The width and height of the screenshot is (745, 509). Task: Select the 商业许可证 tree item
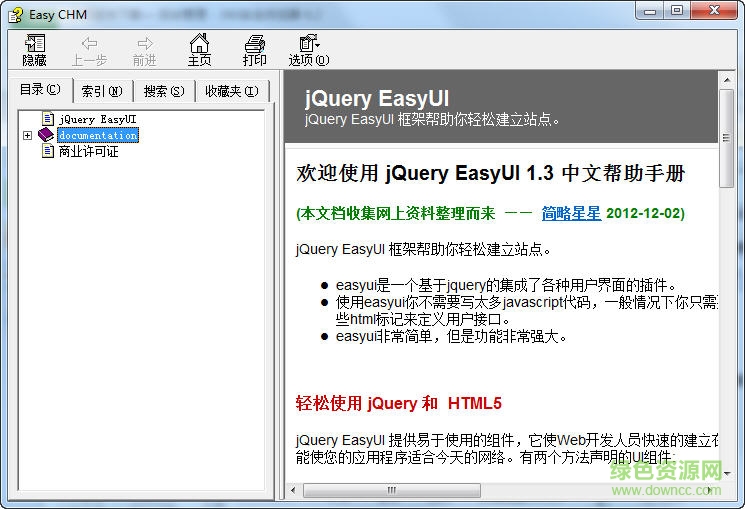(88, 152)
